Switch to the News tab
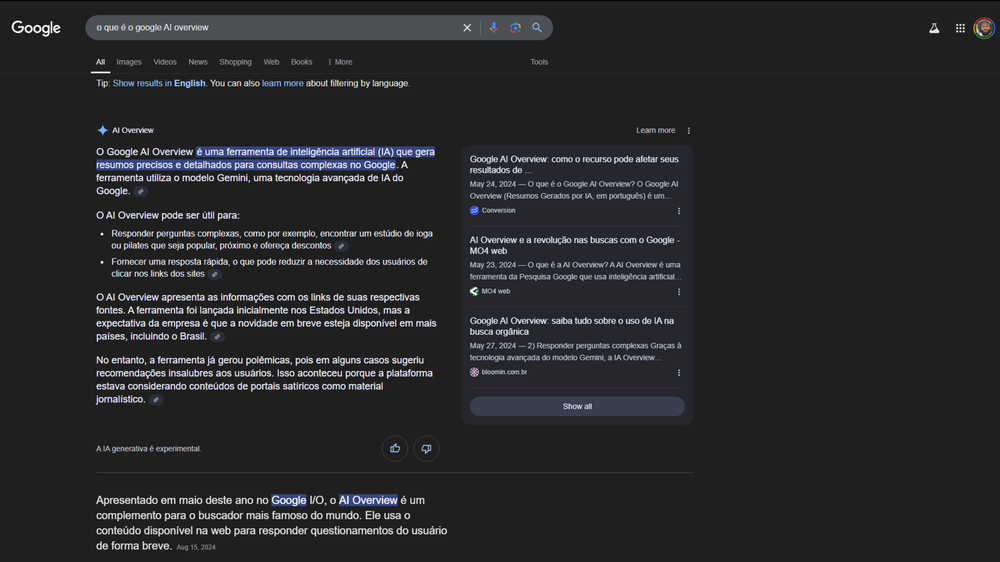Viewport: 1000px width, 562px height. (198, 62)
